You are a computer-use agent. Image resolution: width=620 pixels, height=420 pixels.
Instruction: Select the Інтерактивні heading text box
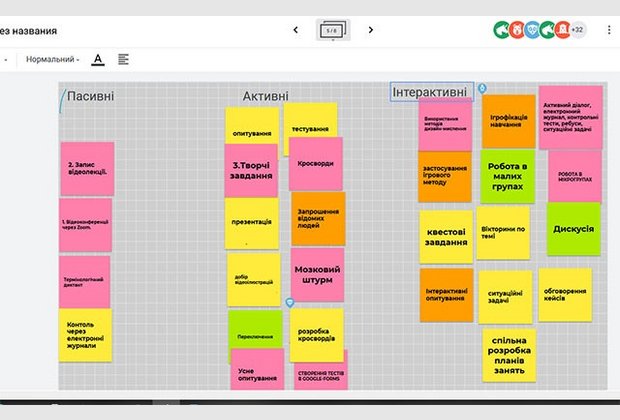coord(432,92)
